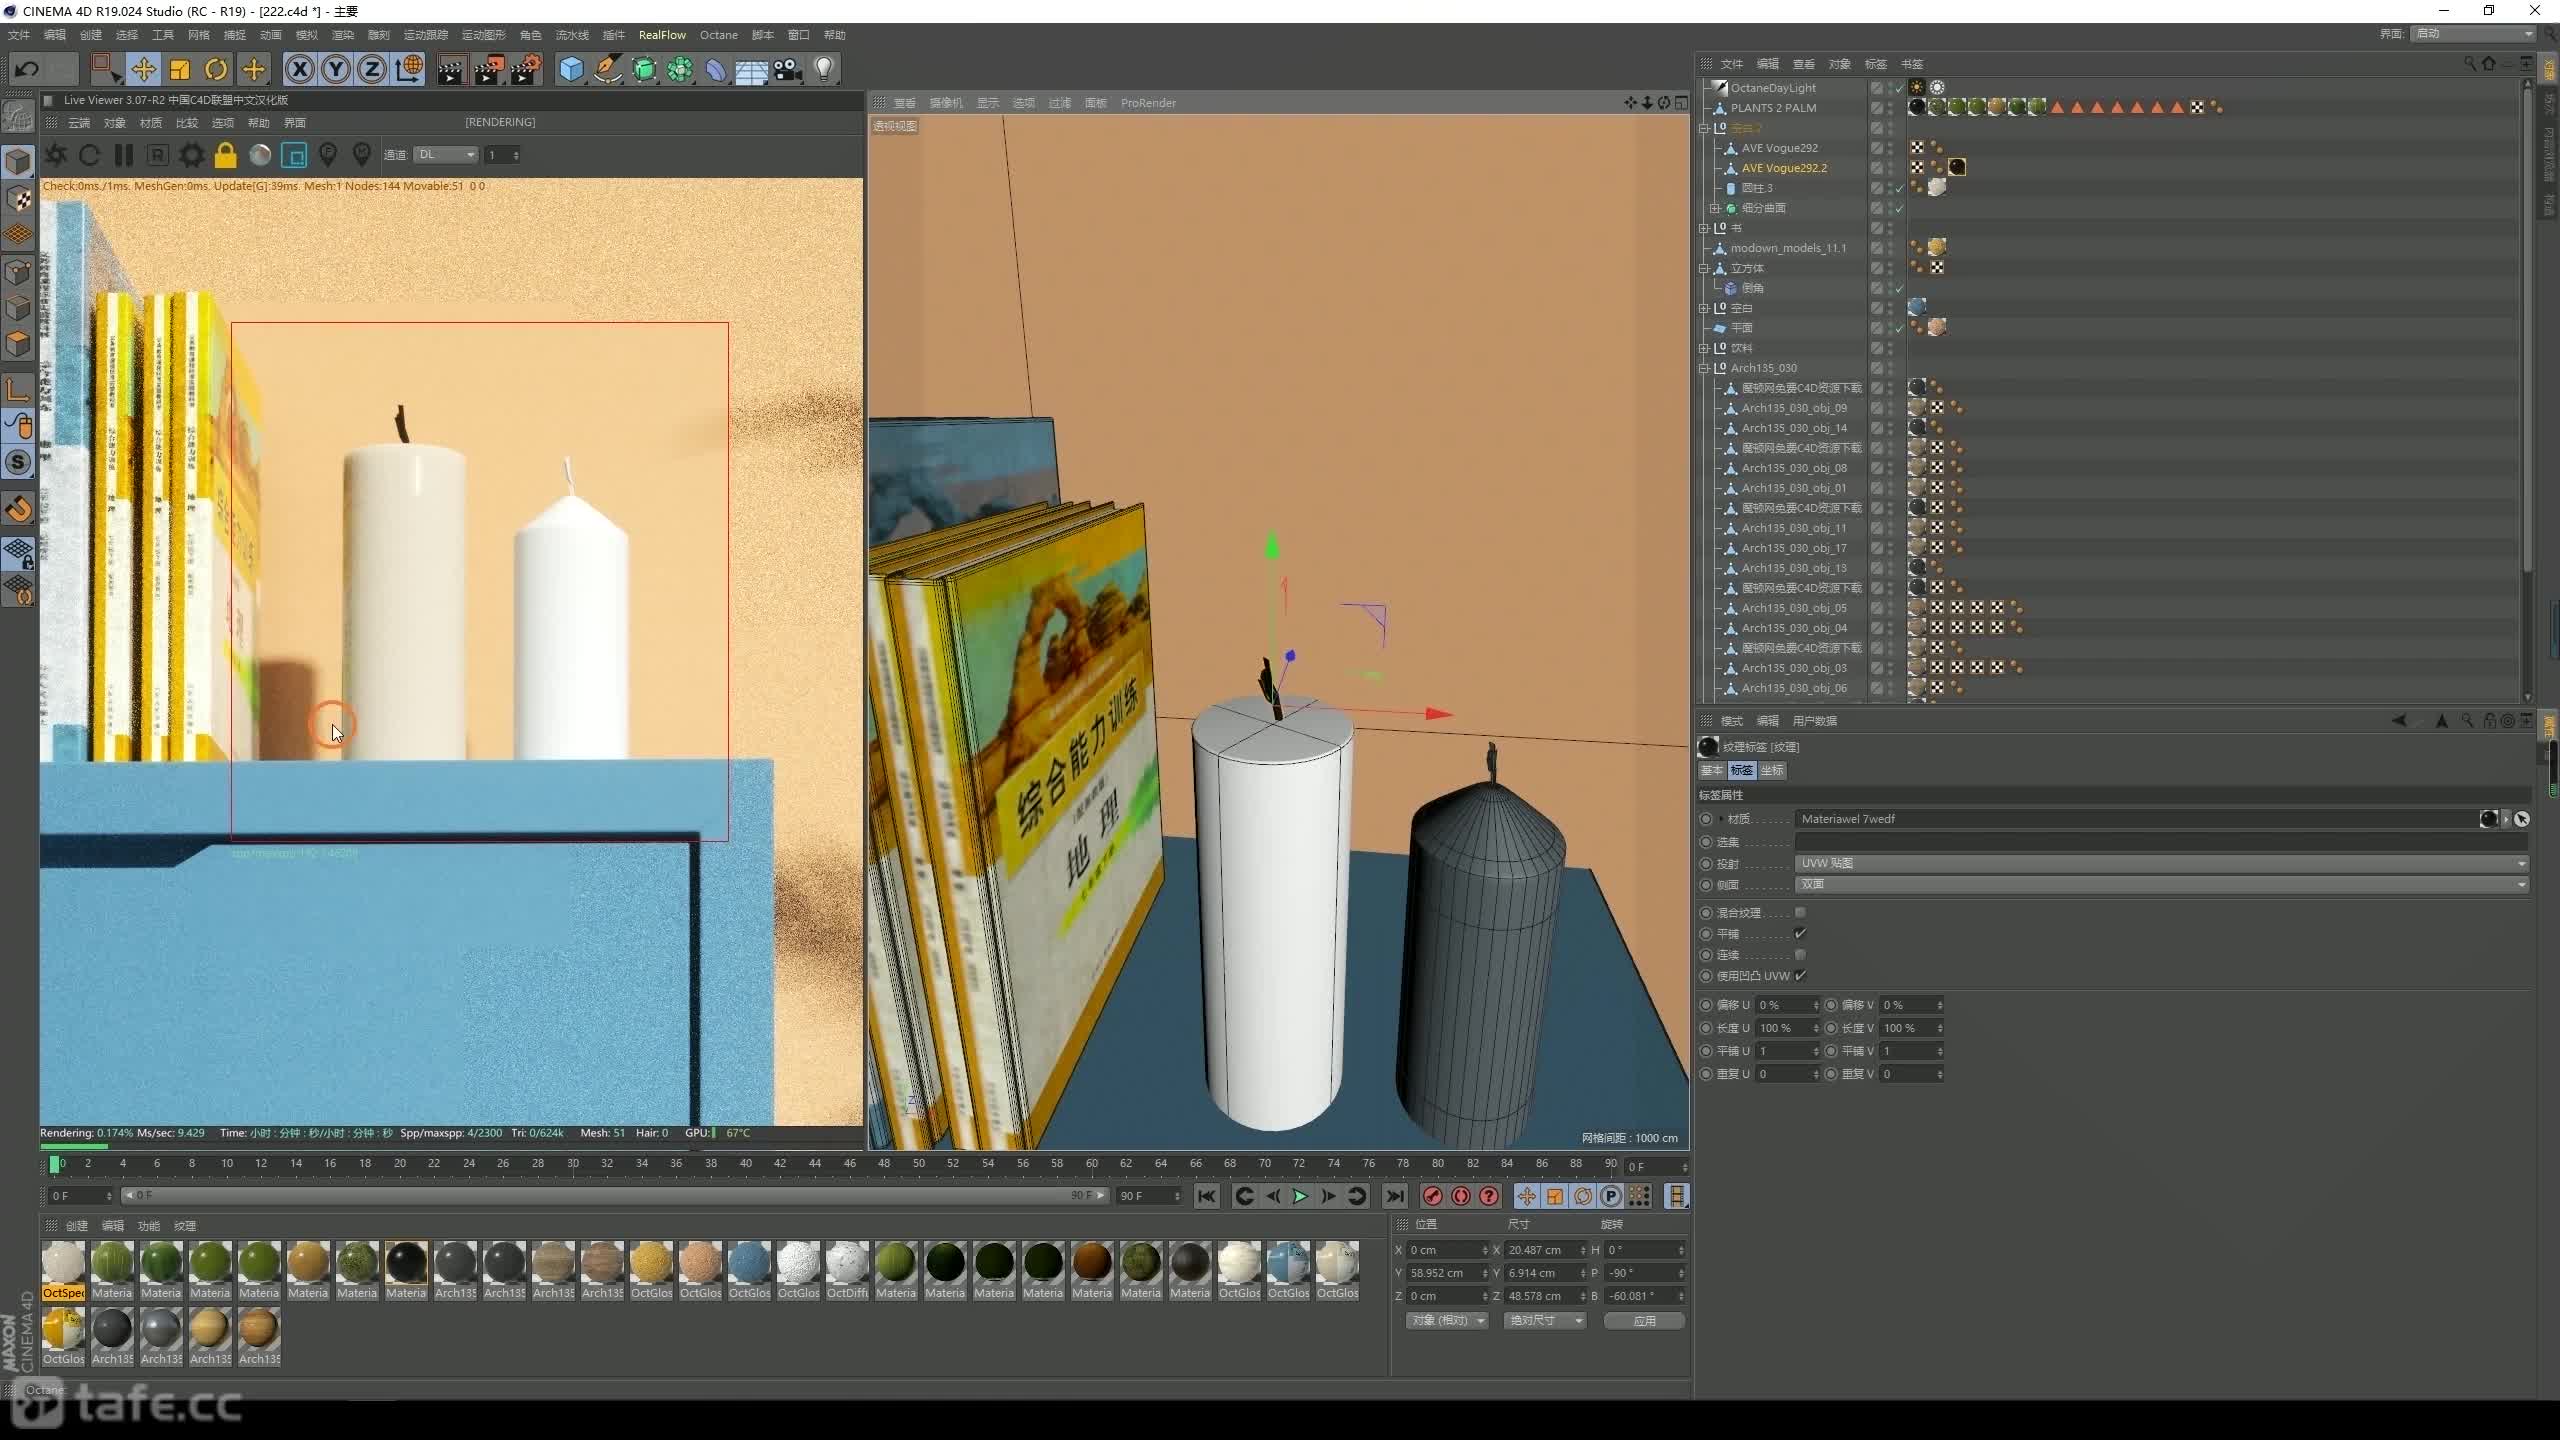2560x1440 pixels.
Task: Click the Live Viewer pick material icon
Action: pos(362,155)
